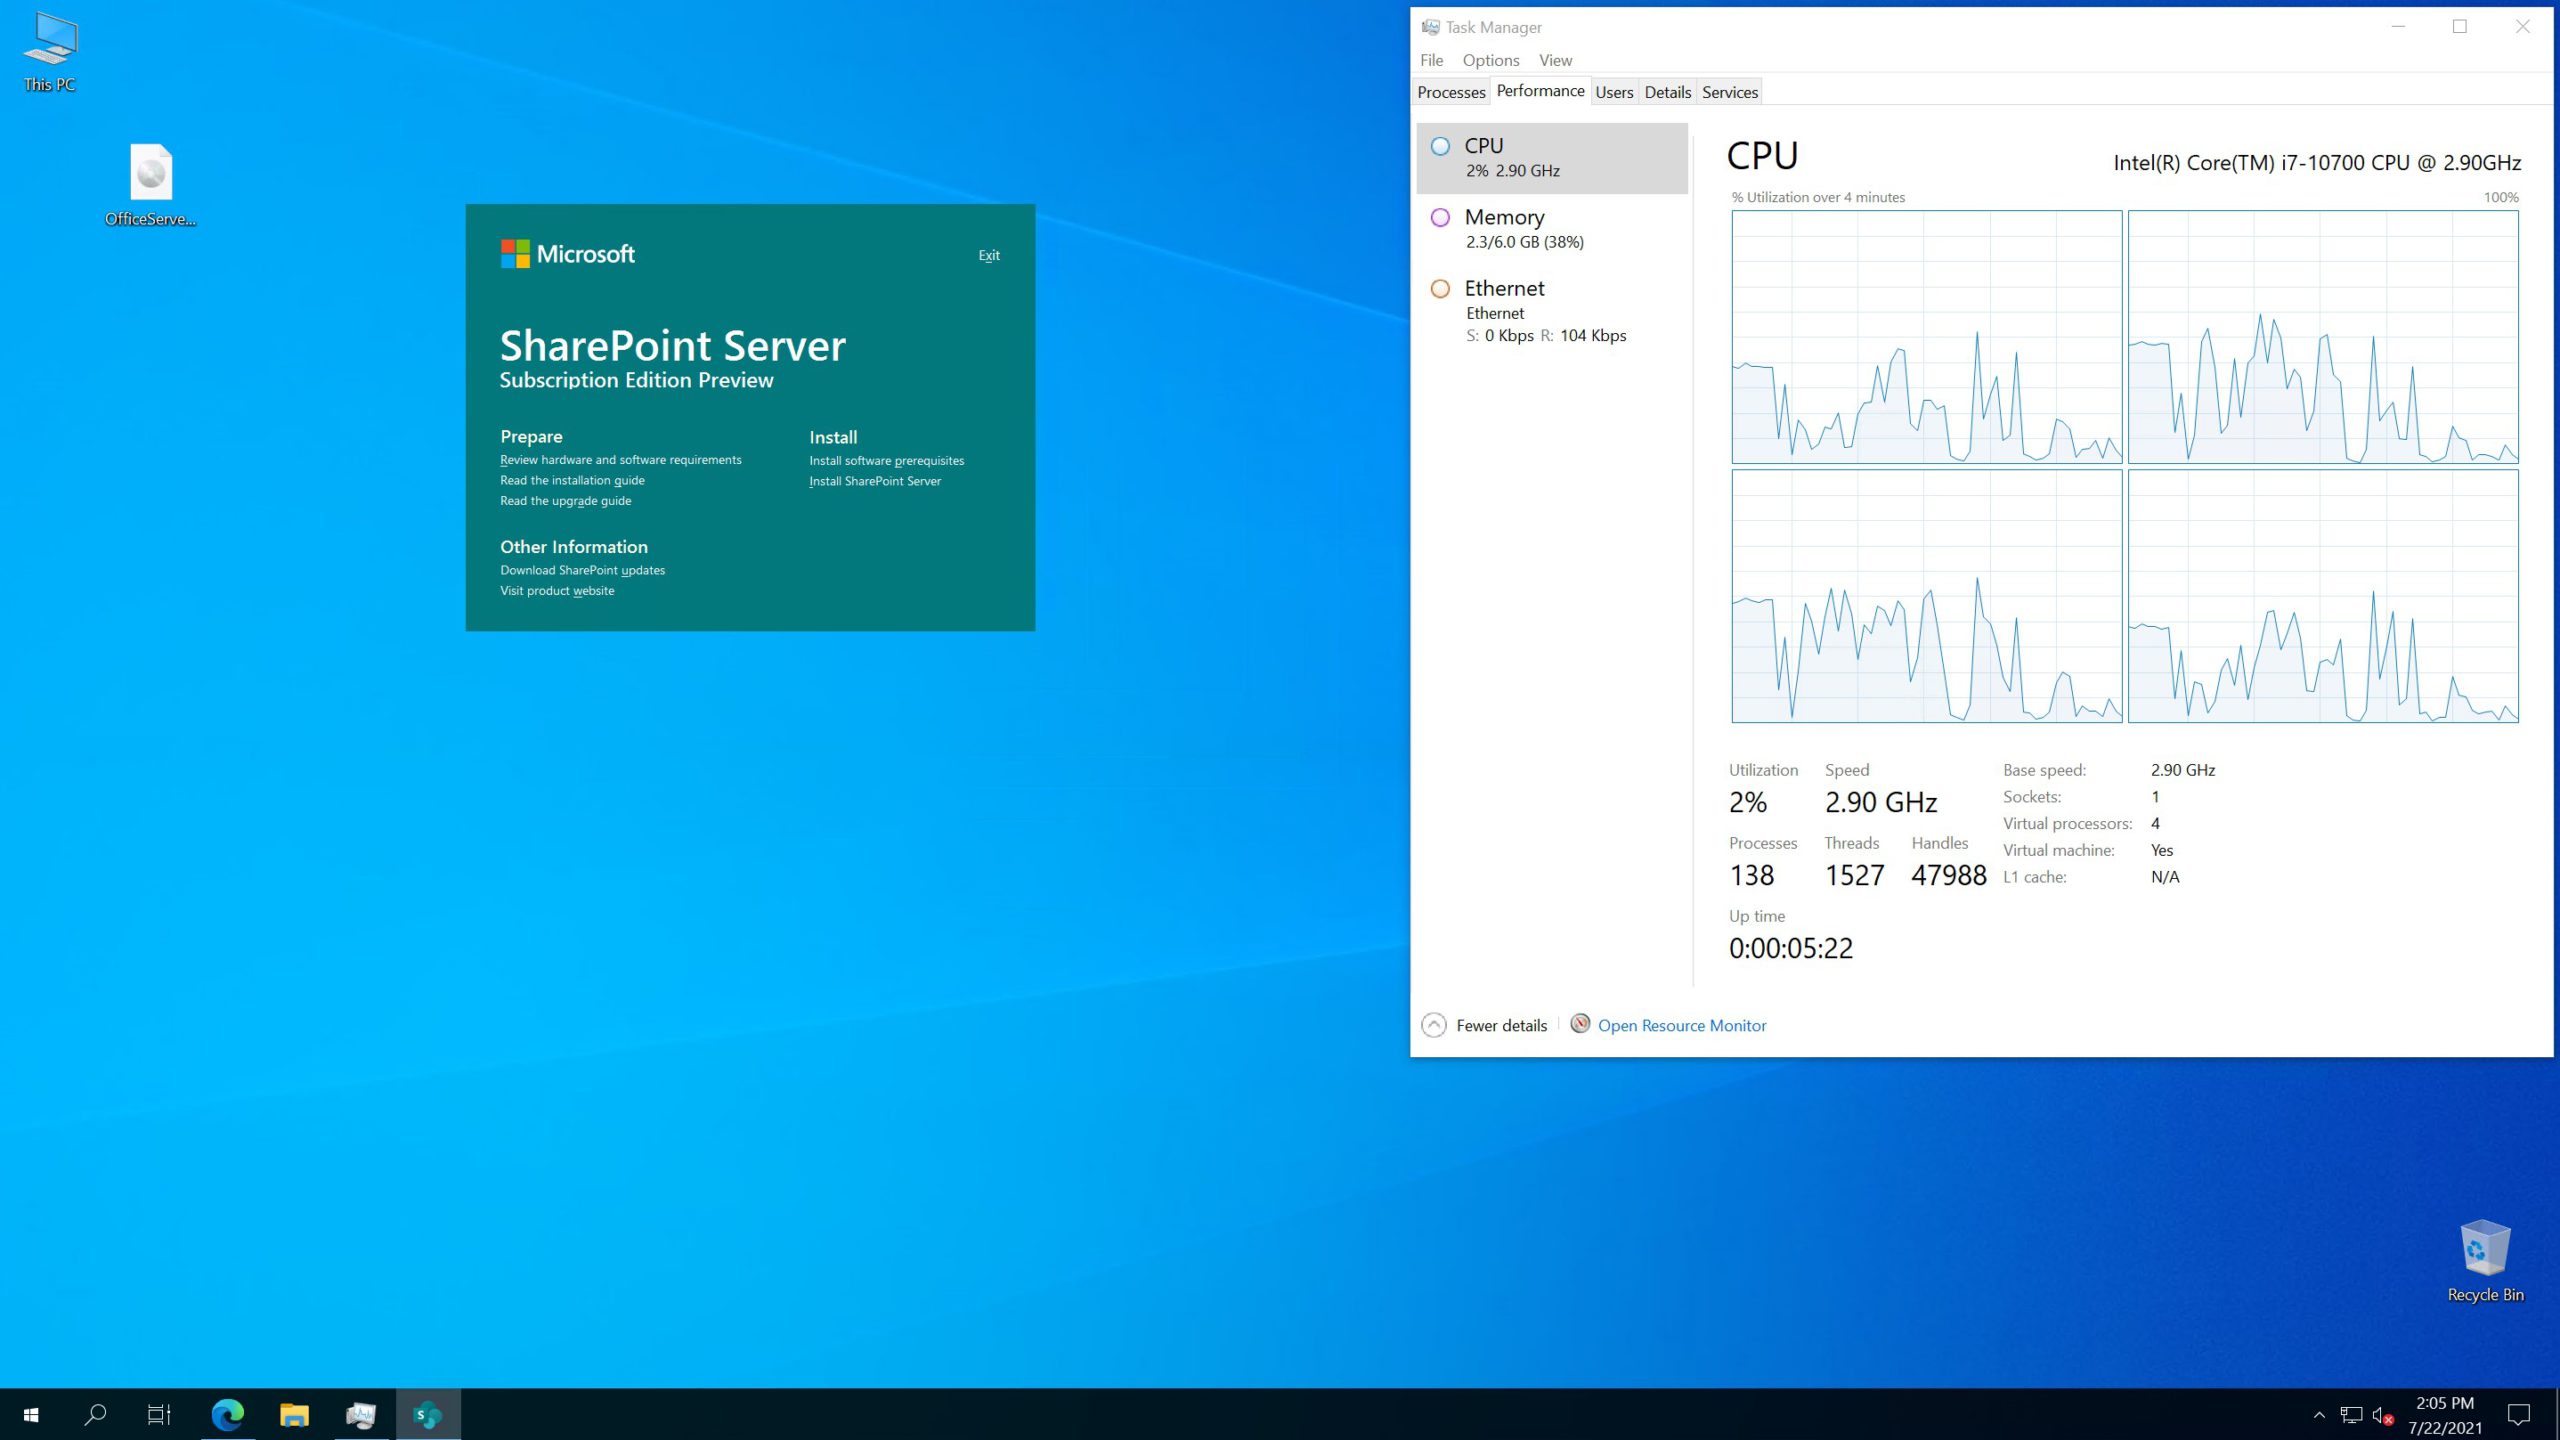The width and height of the screenshot is (2560, 1440).
Task: Select Ethernet in performance sidebar
Action: [x=1552, y=311]
